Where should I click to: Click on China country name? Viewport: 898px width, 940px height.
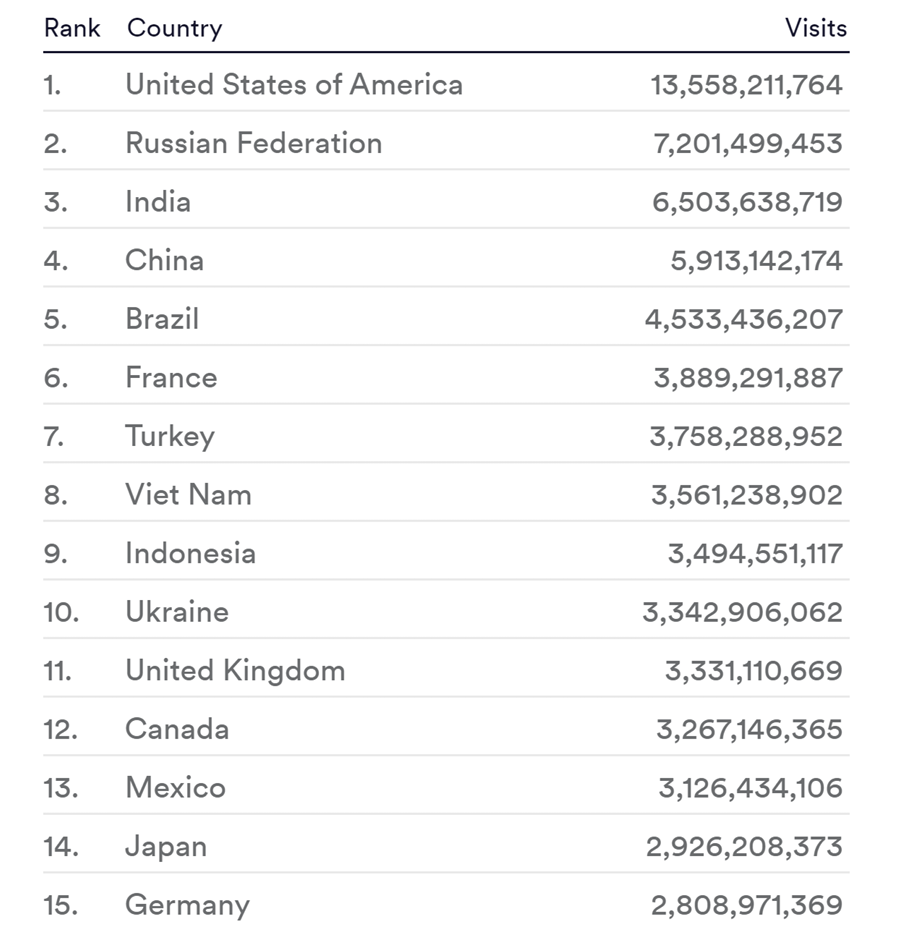(x=164, y=260)
